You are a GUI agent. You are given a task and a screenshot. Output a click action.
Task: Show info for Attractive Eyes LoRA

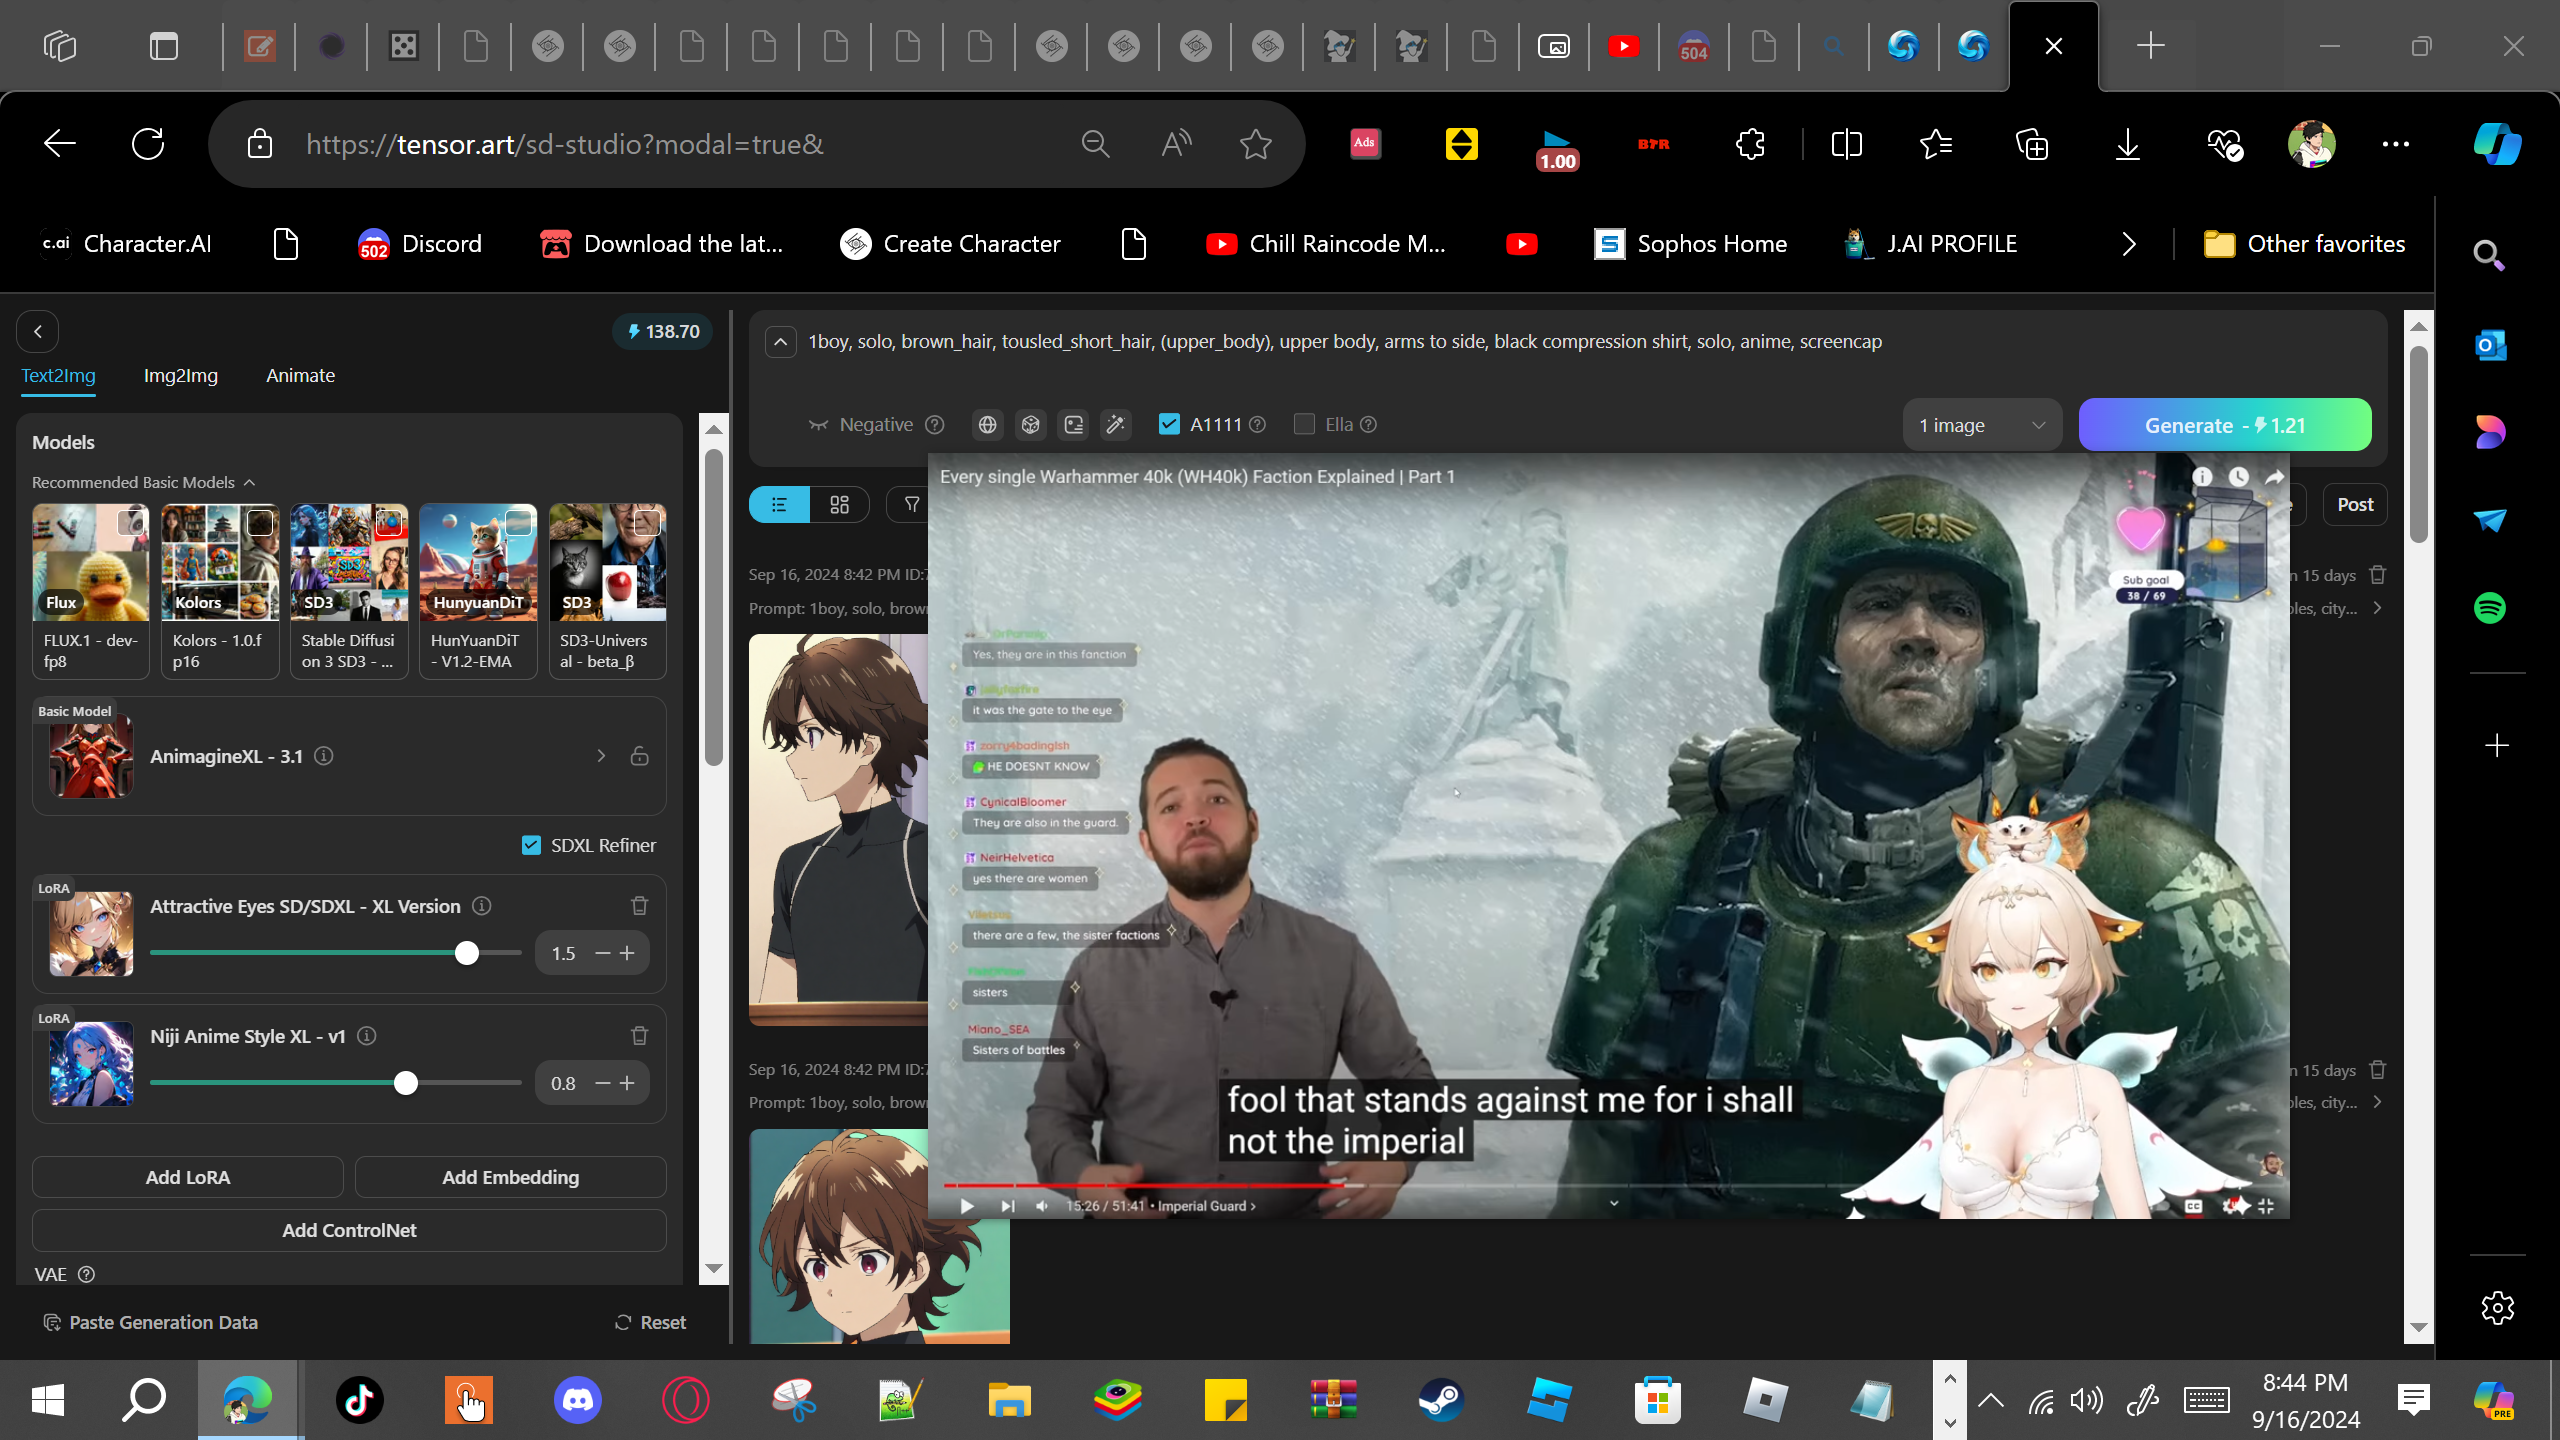(x=482, y=906)
